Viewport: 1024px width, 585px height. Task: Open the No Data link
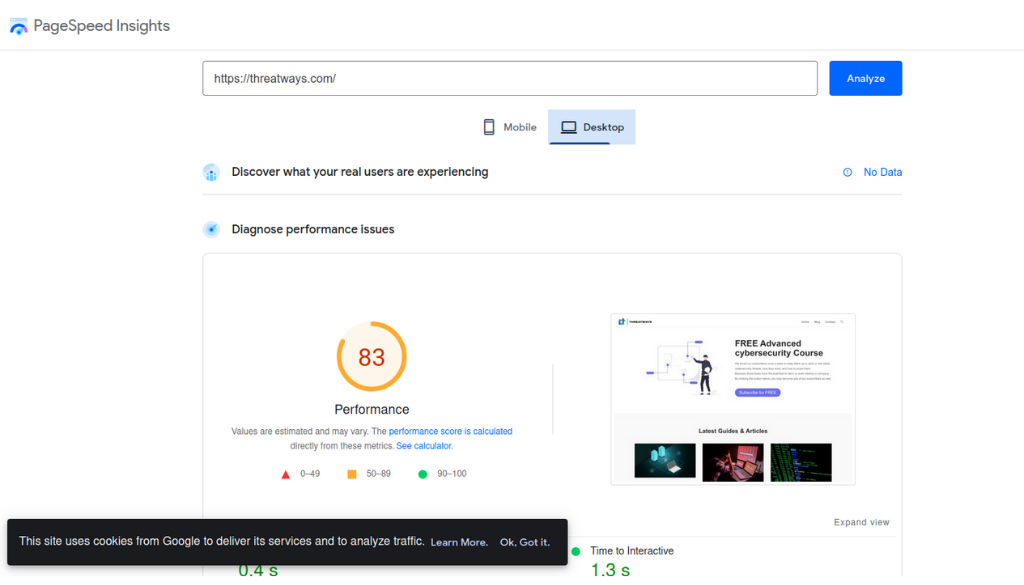[882, 172]
